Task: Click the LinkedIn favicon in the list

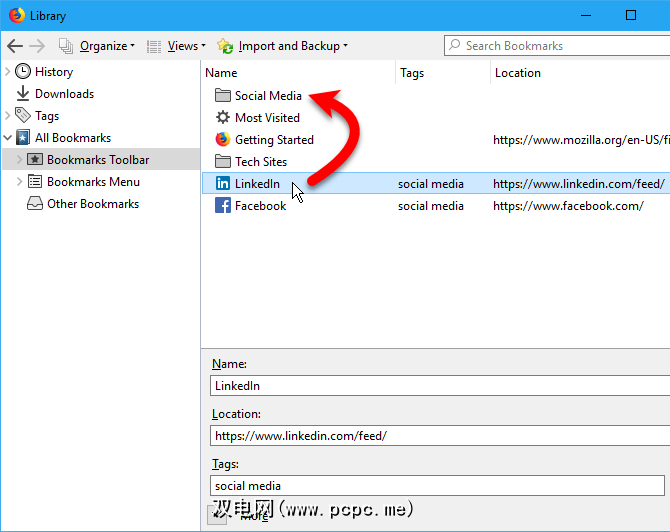Action: 223,183
